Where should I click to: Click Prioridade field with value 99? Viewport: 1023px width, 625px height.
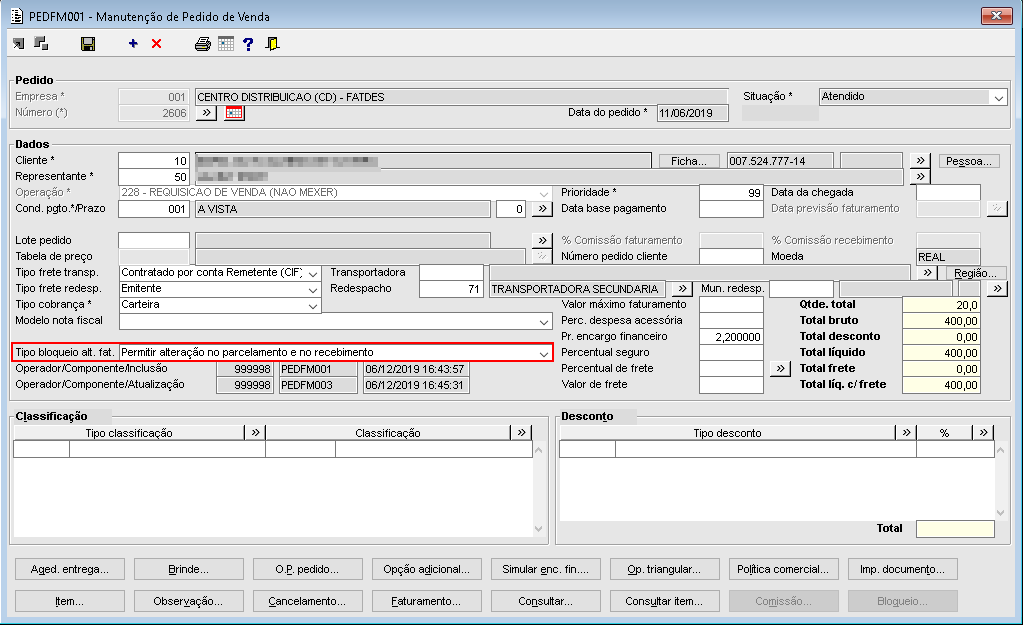click(x=731, y=193)
